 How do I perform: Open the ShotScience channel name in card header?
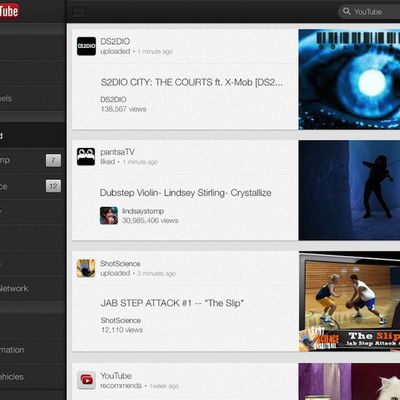point(120,263)
